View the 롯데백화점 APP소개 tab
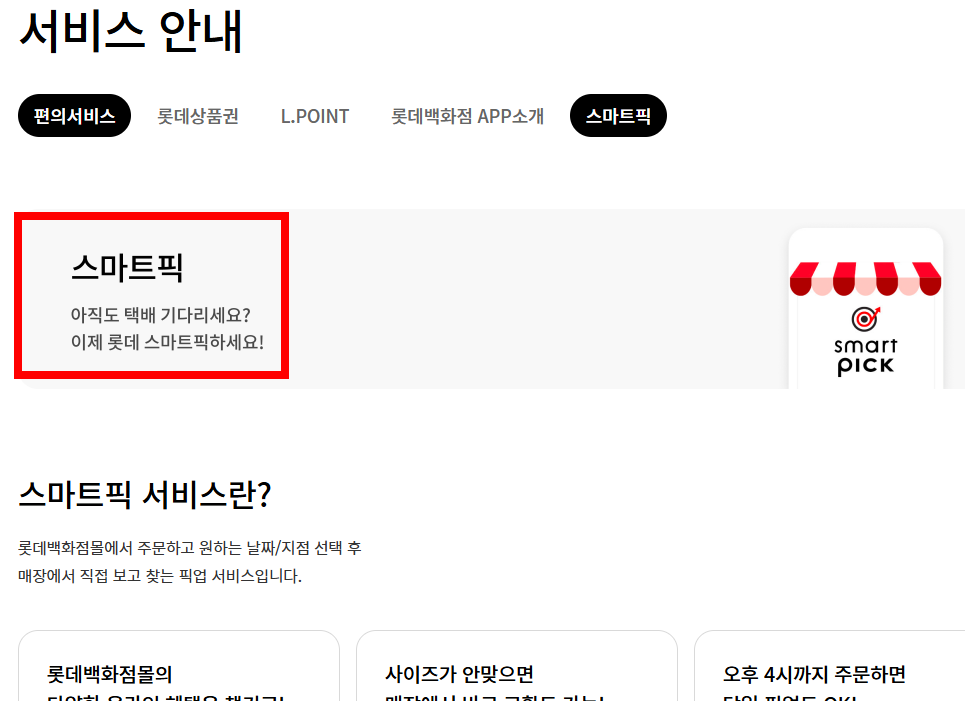Viewport: 965px width, 701px height. point(466,115)
